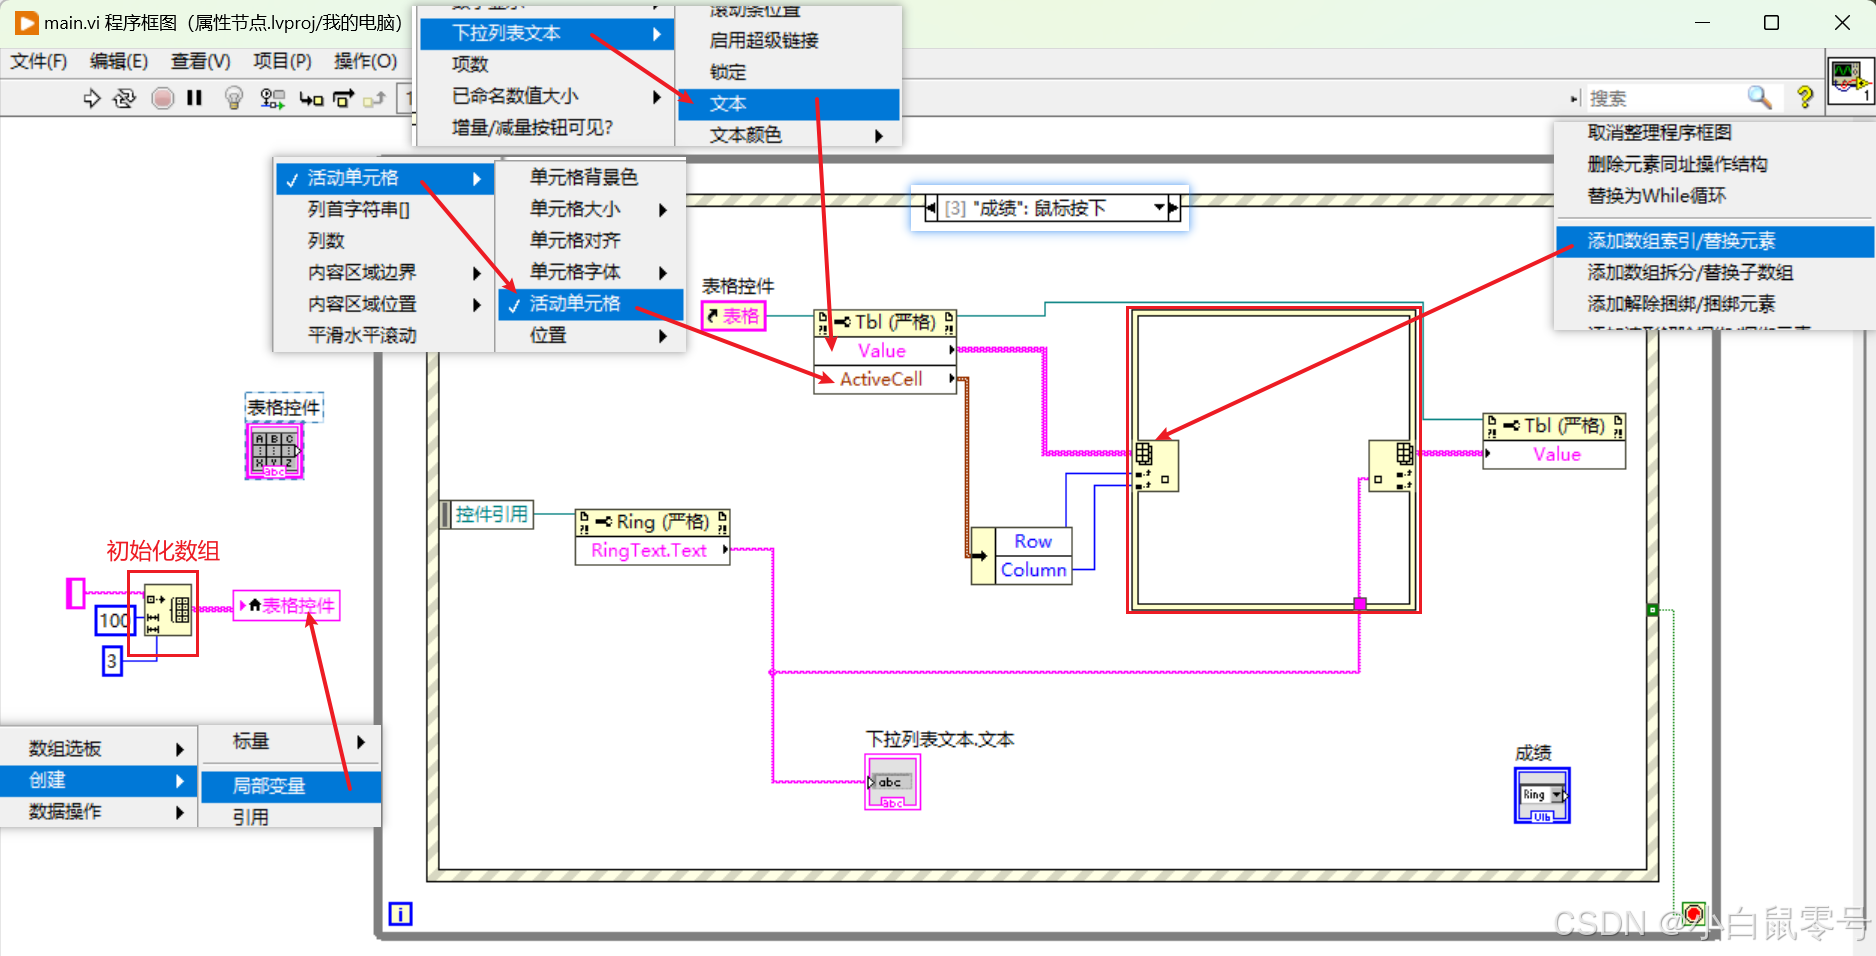Enable Retain Wire Values toolbar icon
The height and width of the screenshot is (956, 1876).
271,98
